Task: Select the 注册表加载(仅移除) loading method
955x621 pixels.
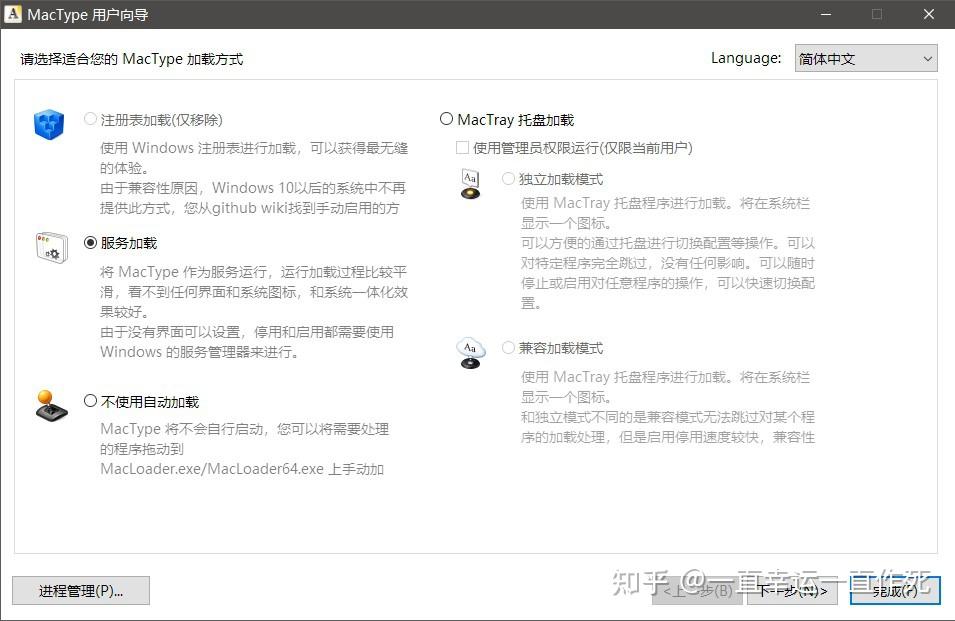Action: [91, 118]
